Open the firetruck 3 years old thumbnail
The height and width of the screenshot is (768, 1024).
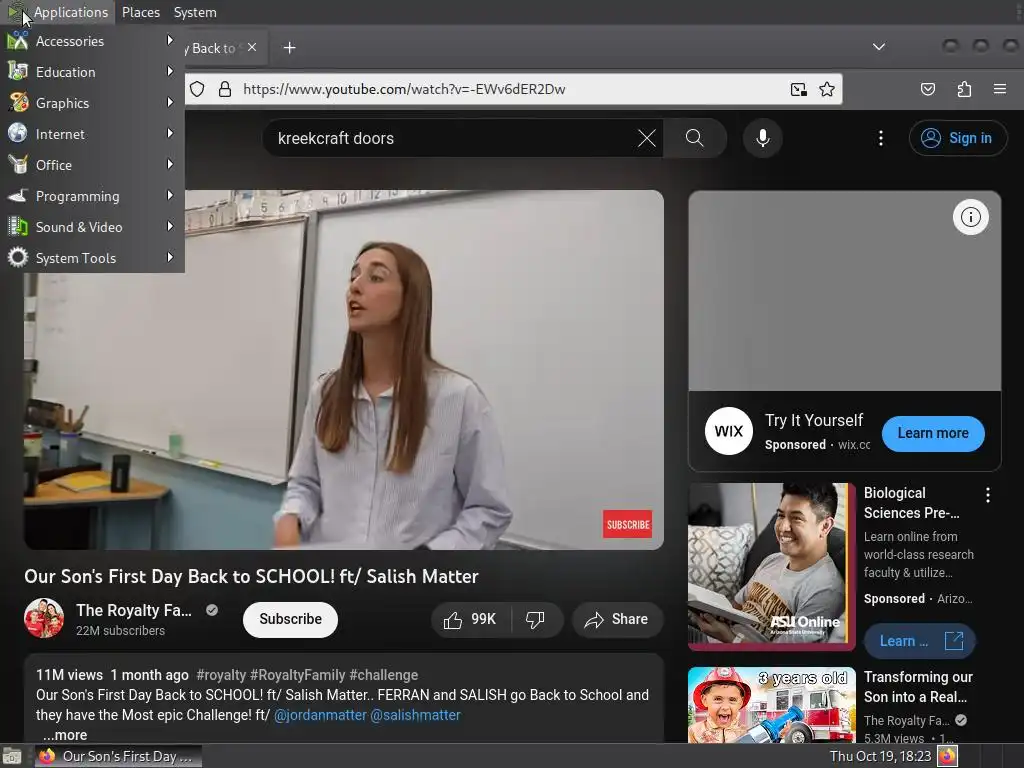coord(772,705)
